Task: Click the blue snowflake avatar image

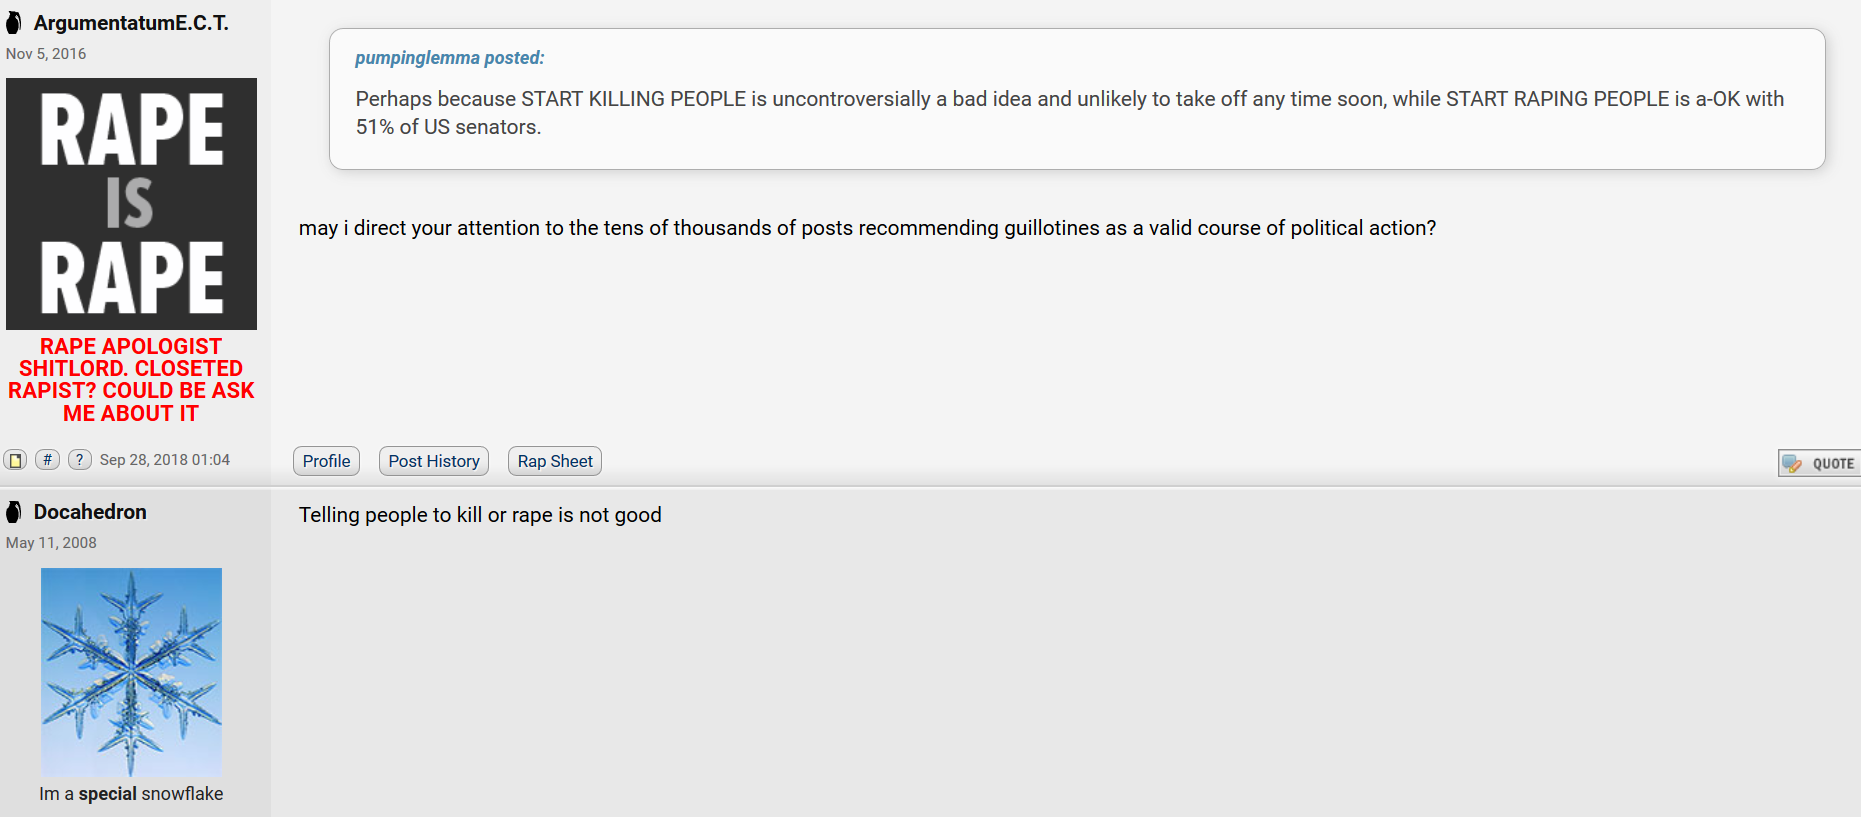Action: pyautogui.click(x=131, y=672)
